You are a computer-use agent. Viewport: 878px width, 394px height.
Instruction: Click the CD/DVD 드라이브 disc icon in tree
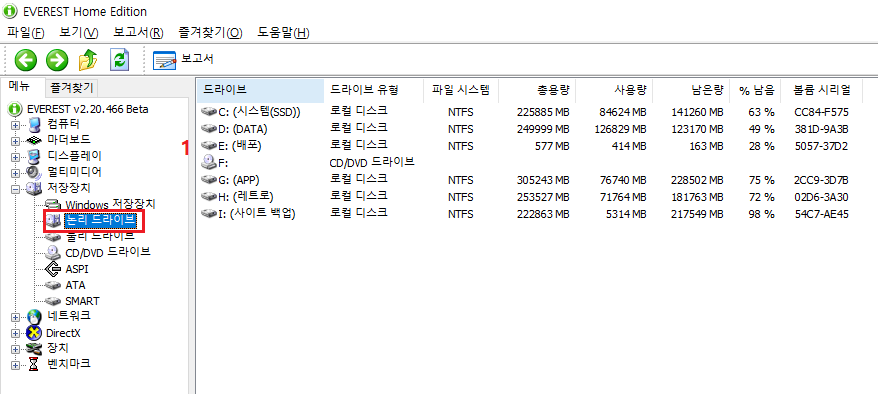(53, 252)
